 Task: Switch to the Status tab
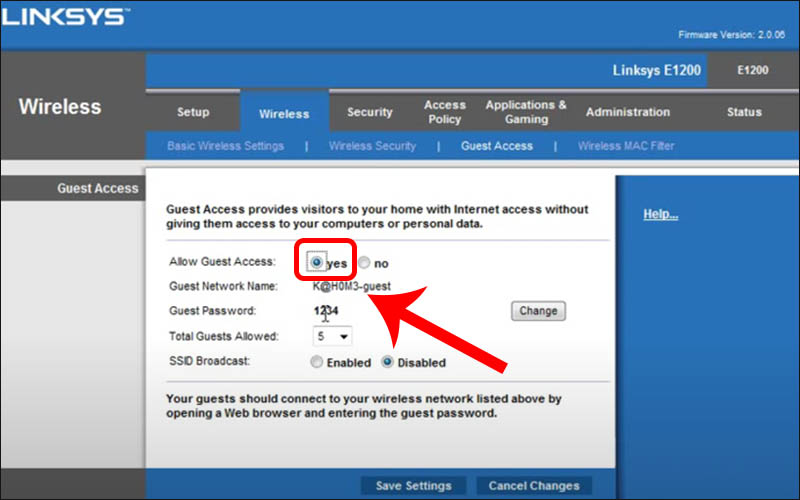click(x=744, y=112)
